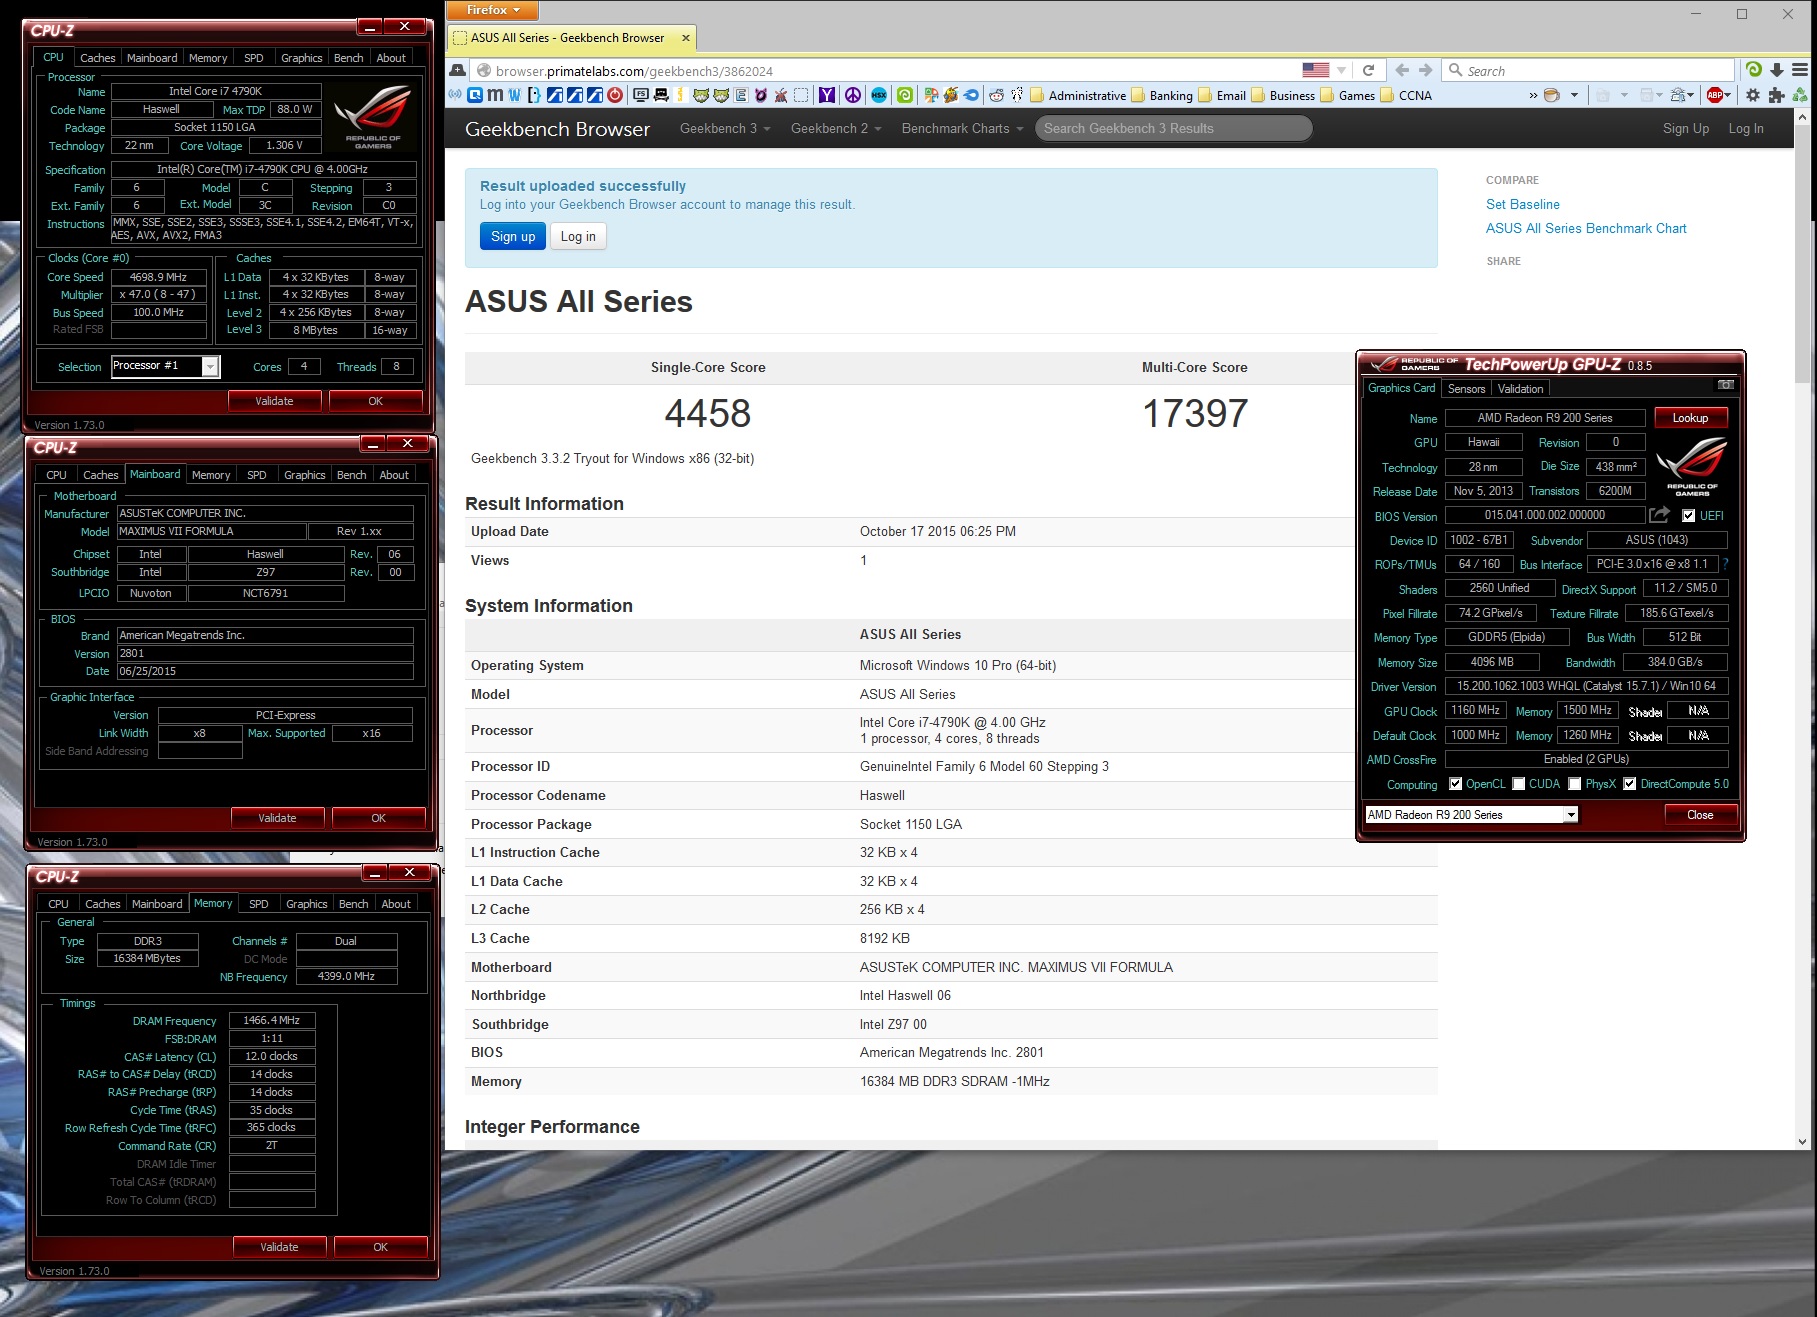Viewport: 1817px width, 1317px height.
Task: Click the US flag icon in the address bar
Action: pyautogui.click(x=1316, y=70)
